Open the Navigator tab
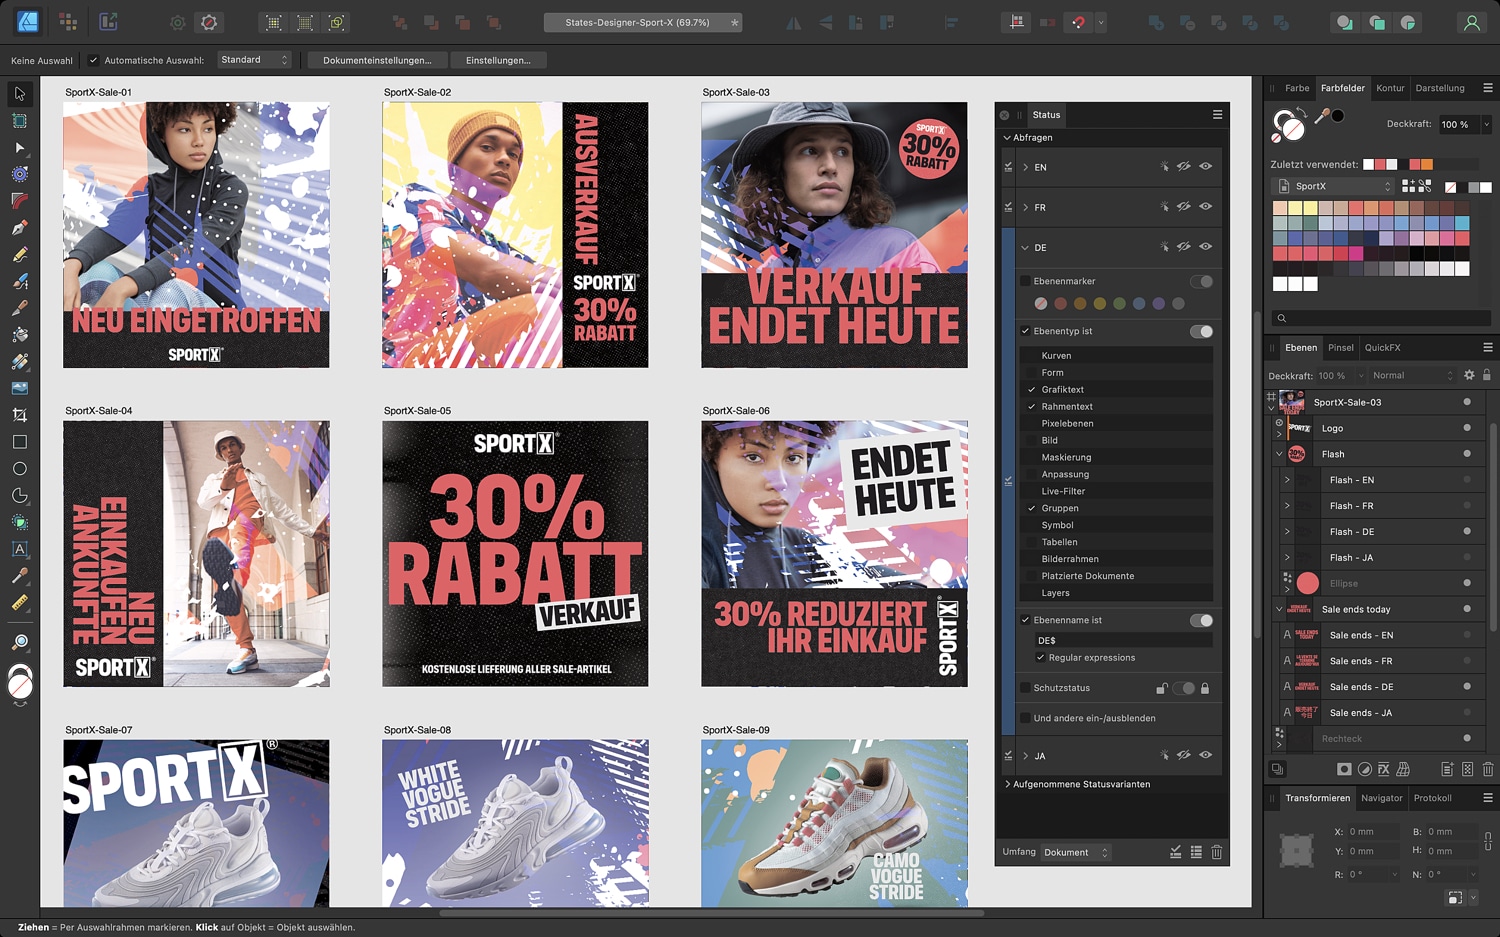 1381,798
